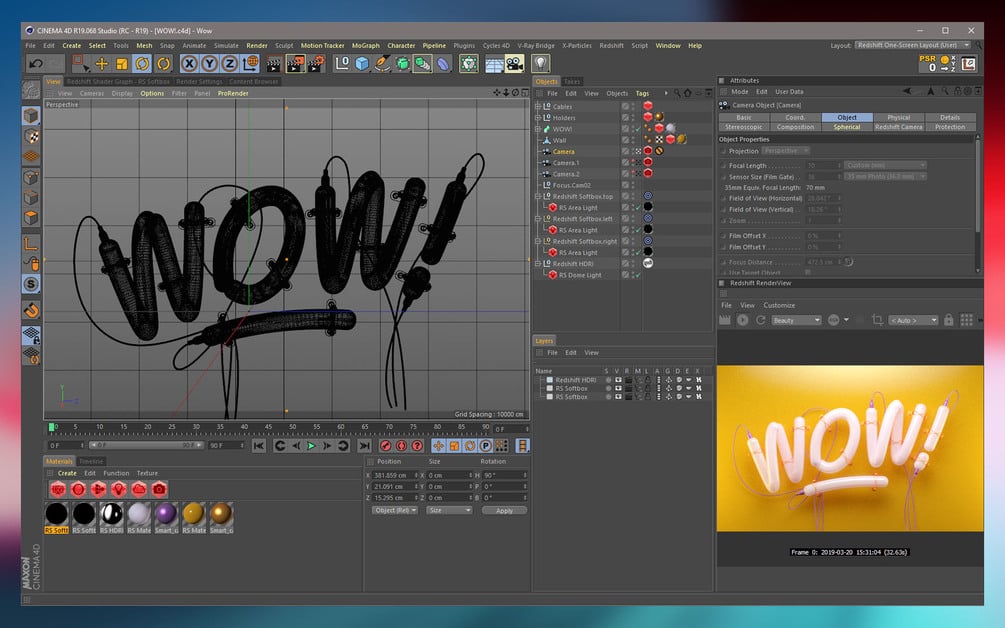Viewport: 1005px width, 628px height.
Task: Toggle the Snap magnet icon in sidebar
Action: 31,311
